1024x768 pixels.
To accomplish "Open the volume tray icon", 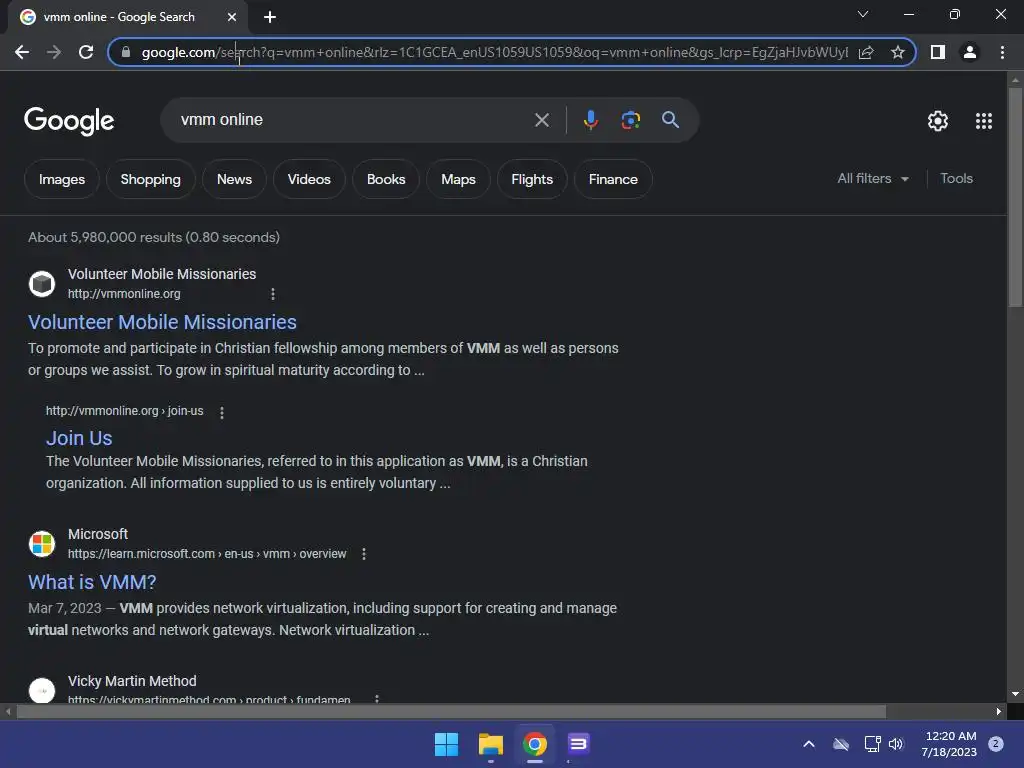I will [896, 744].
